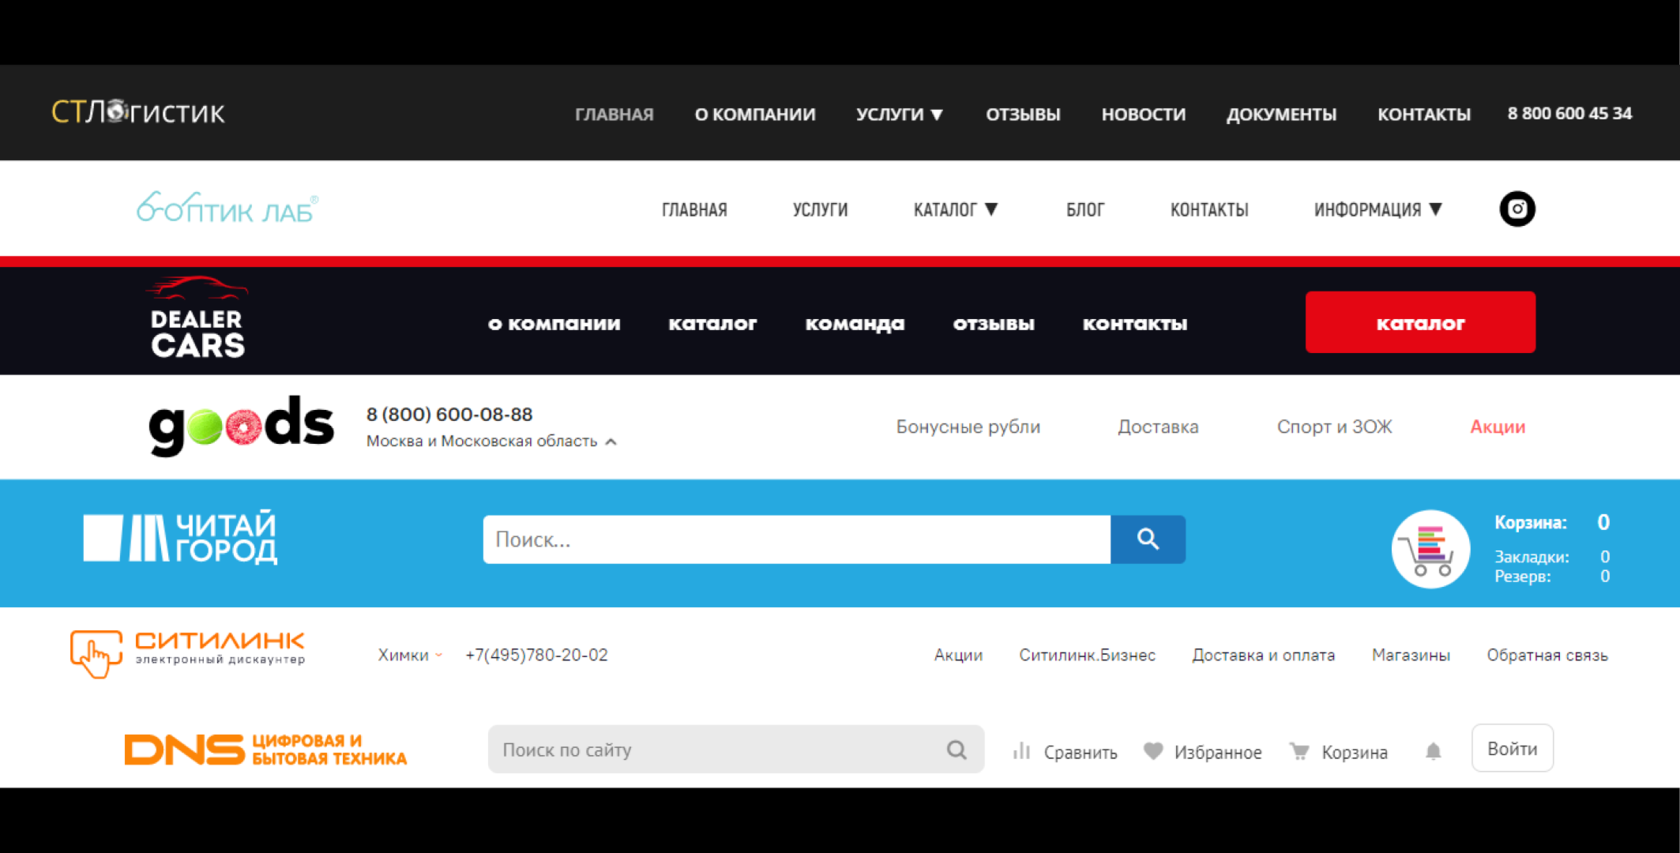Open Бонусные рубли link
Image resolution: width=1680 pixels, height=853 pixels.
[968, 427]
